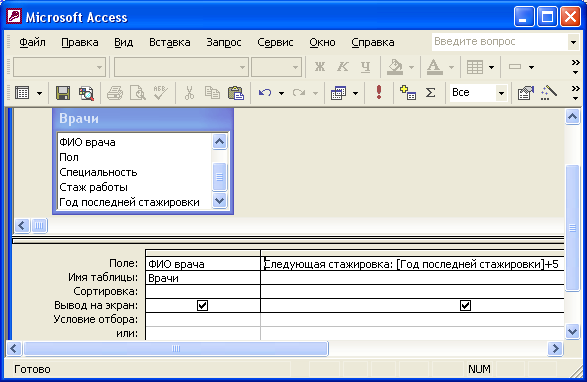Open the font color dropdown arrow
The image size is (587, 382).
(x=451, y=67)
